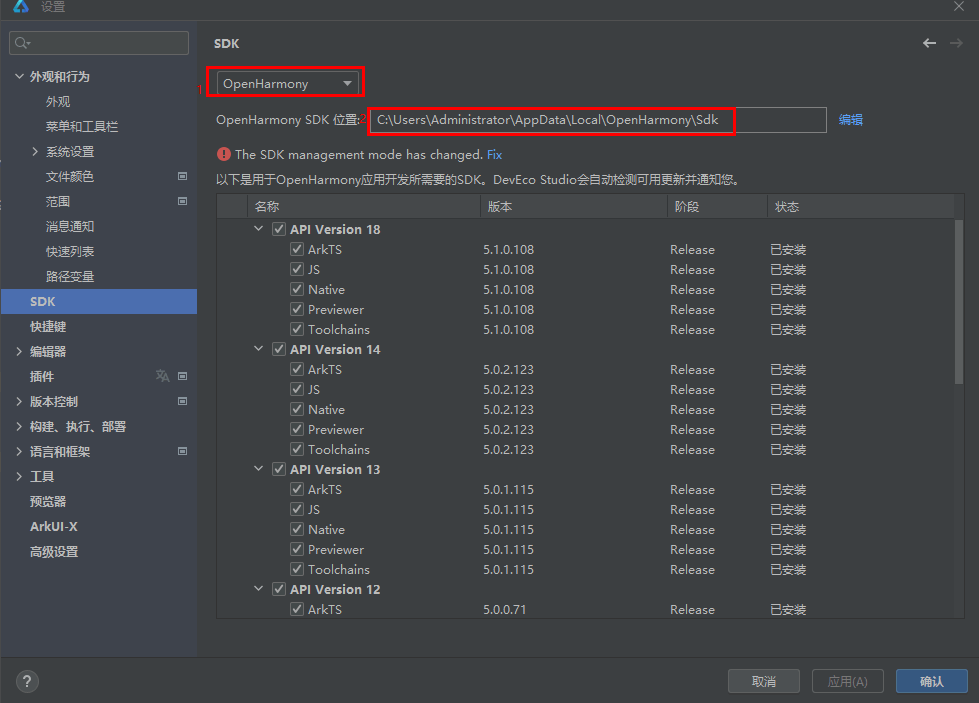The image size is (979, 703).
Task: Click the 状态 column header
Action: coord(861,206)
